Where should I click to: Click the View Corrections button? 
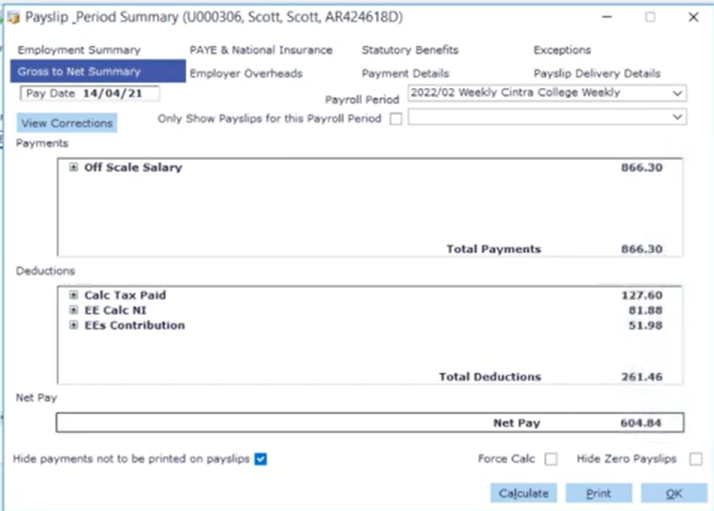[67, 123]
